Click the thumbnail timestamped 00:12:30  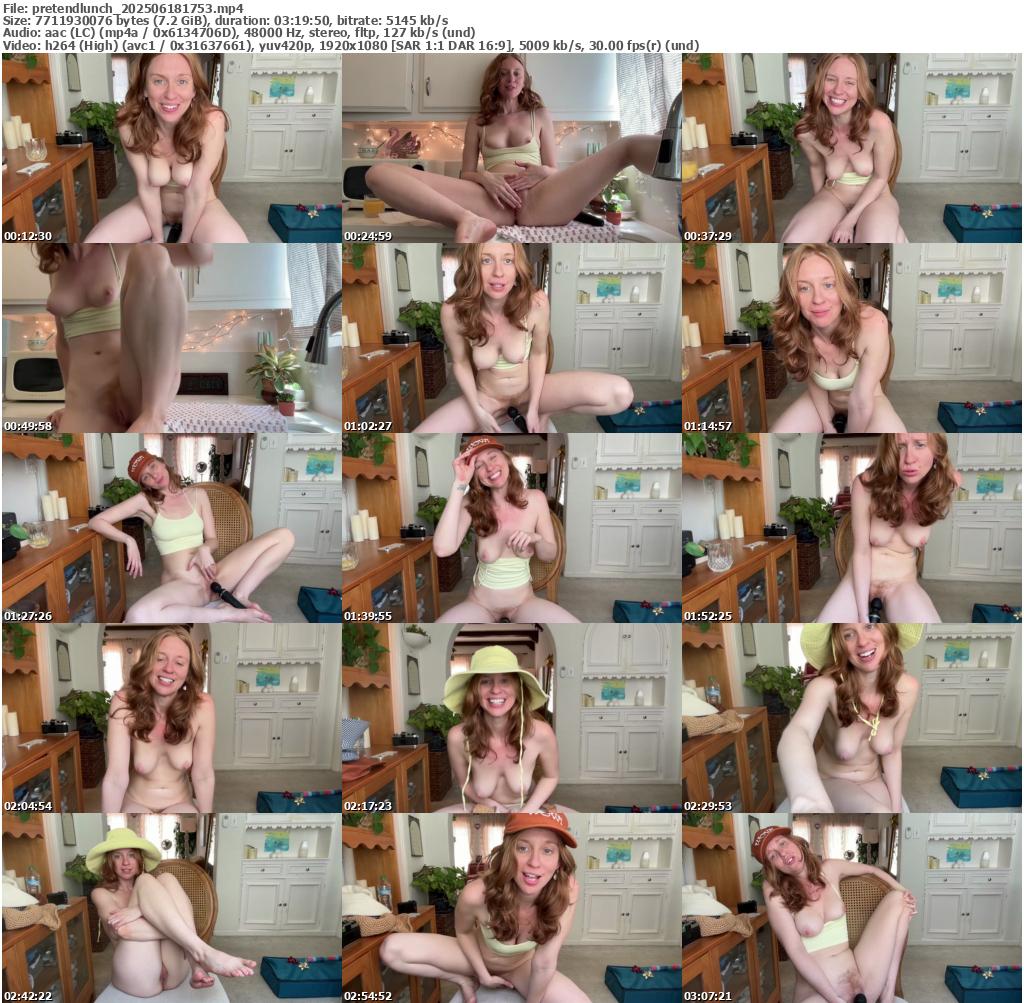click(x=171, y=148)
